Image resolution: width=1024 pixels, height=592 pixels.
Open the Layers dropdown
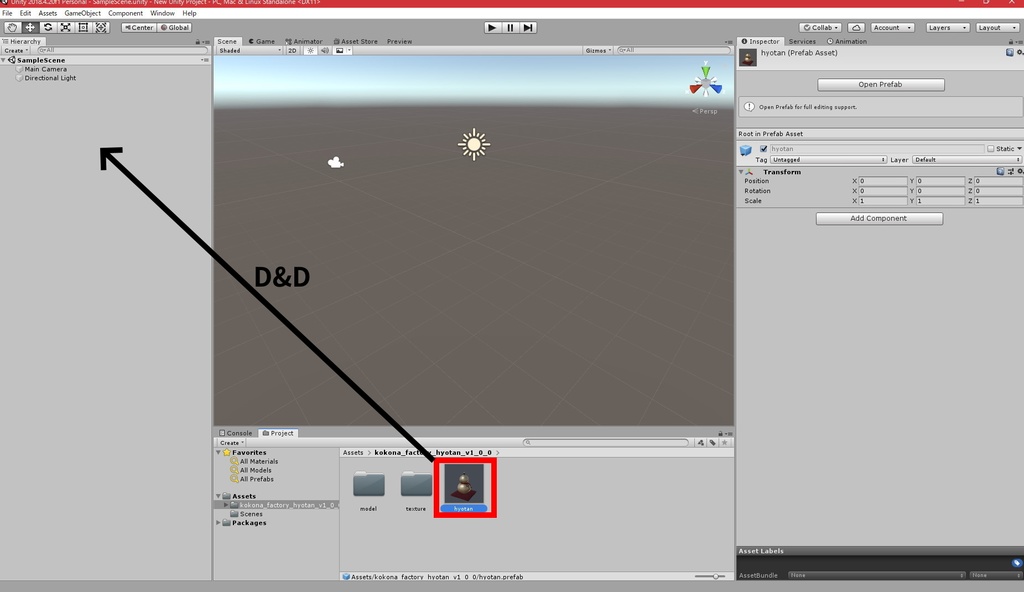[x=947, y=27]
